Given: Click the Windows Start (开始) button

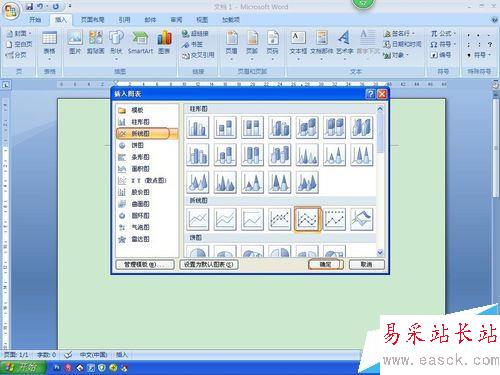Looking at the screenshot, I should click(23, 367).
